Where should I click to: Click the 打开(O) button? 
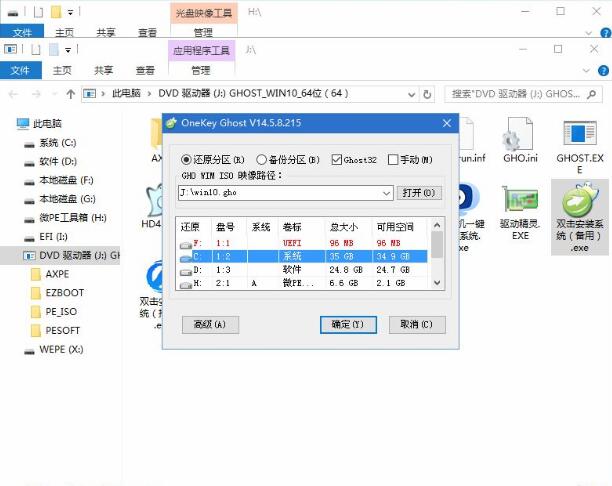(418, 192)
